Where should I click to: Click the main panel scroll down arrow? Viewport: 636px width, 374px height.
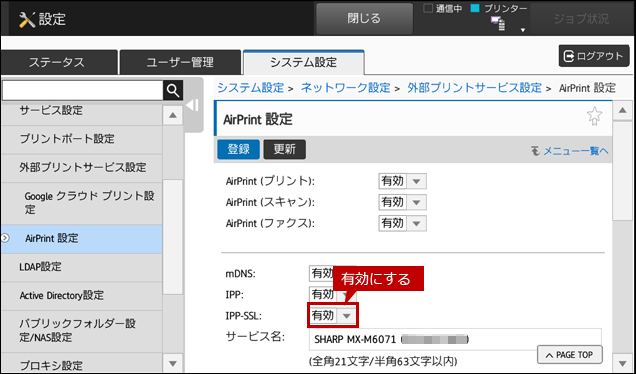[x=623, y=363]
